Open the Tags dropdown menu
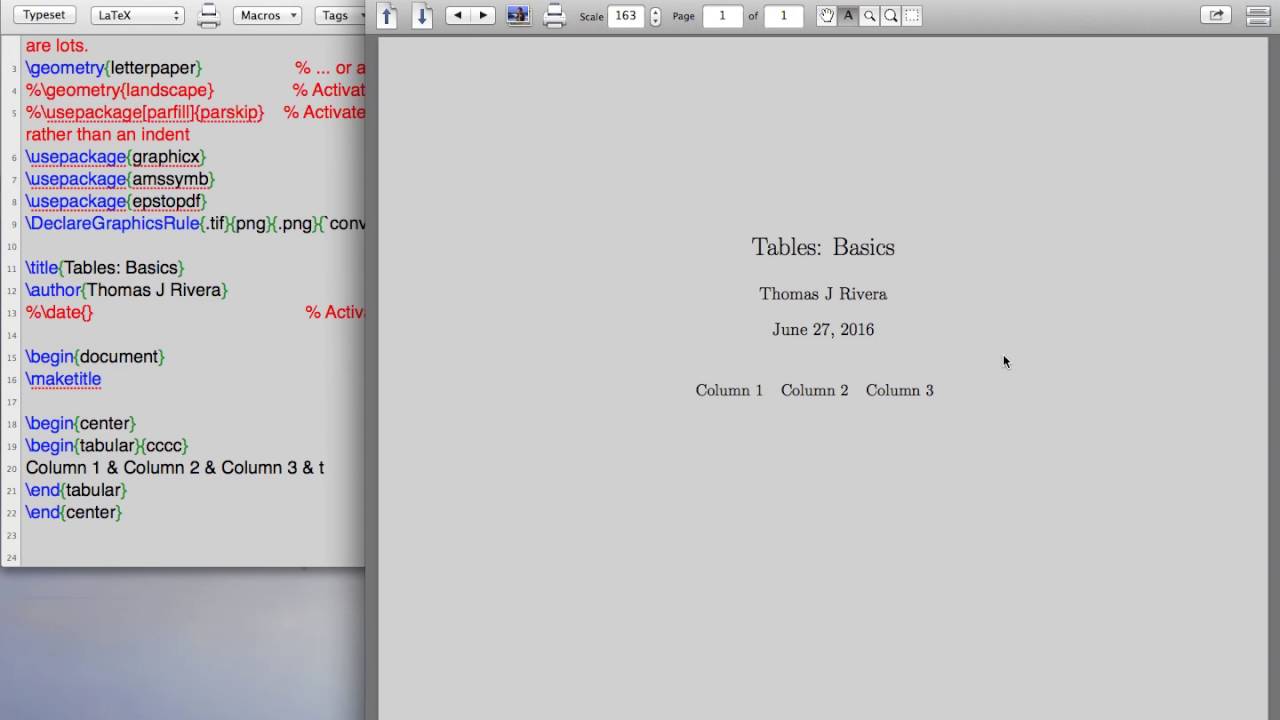The height and width of the screenshot is (720, 1280). (340, 15)
